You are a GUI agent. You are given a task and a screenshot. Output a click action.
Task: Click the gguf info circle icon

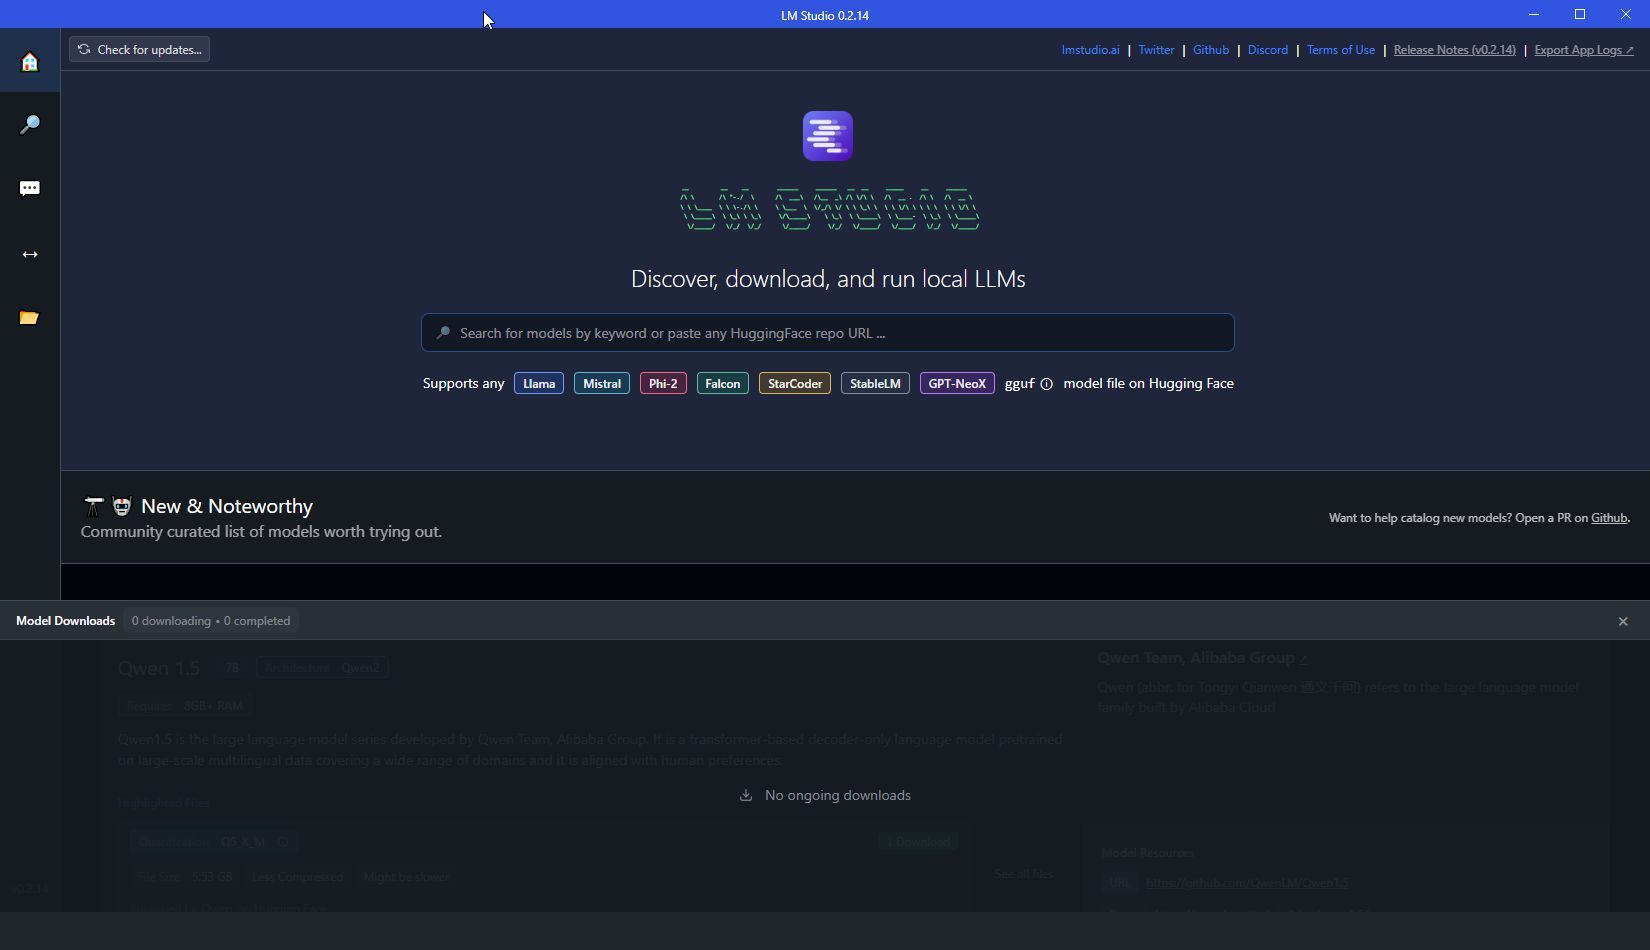(1046, 384)
